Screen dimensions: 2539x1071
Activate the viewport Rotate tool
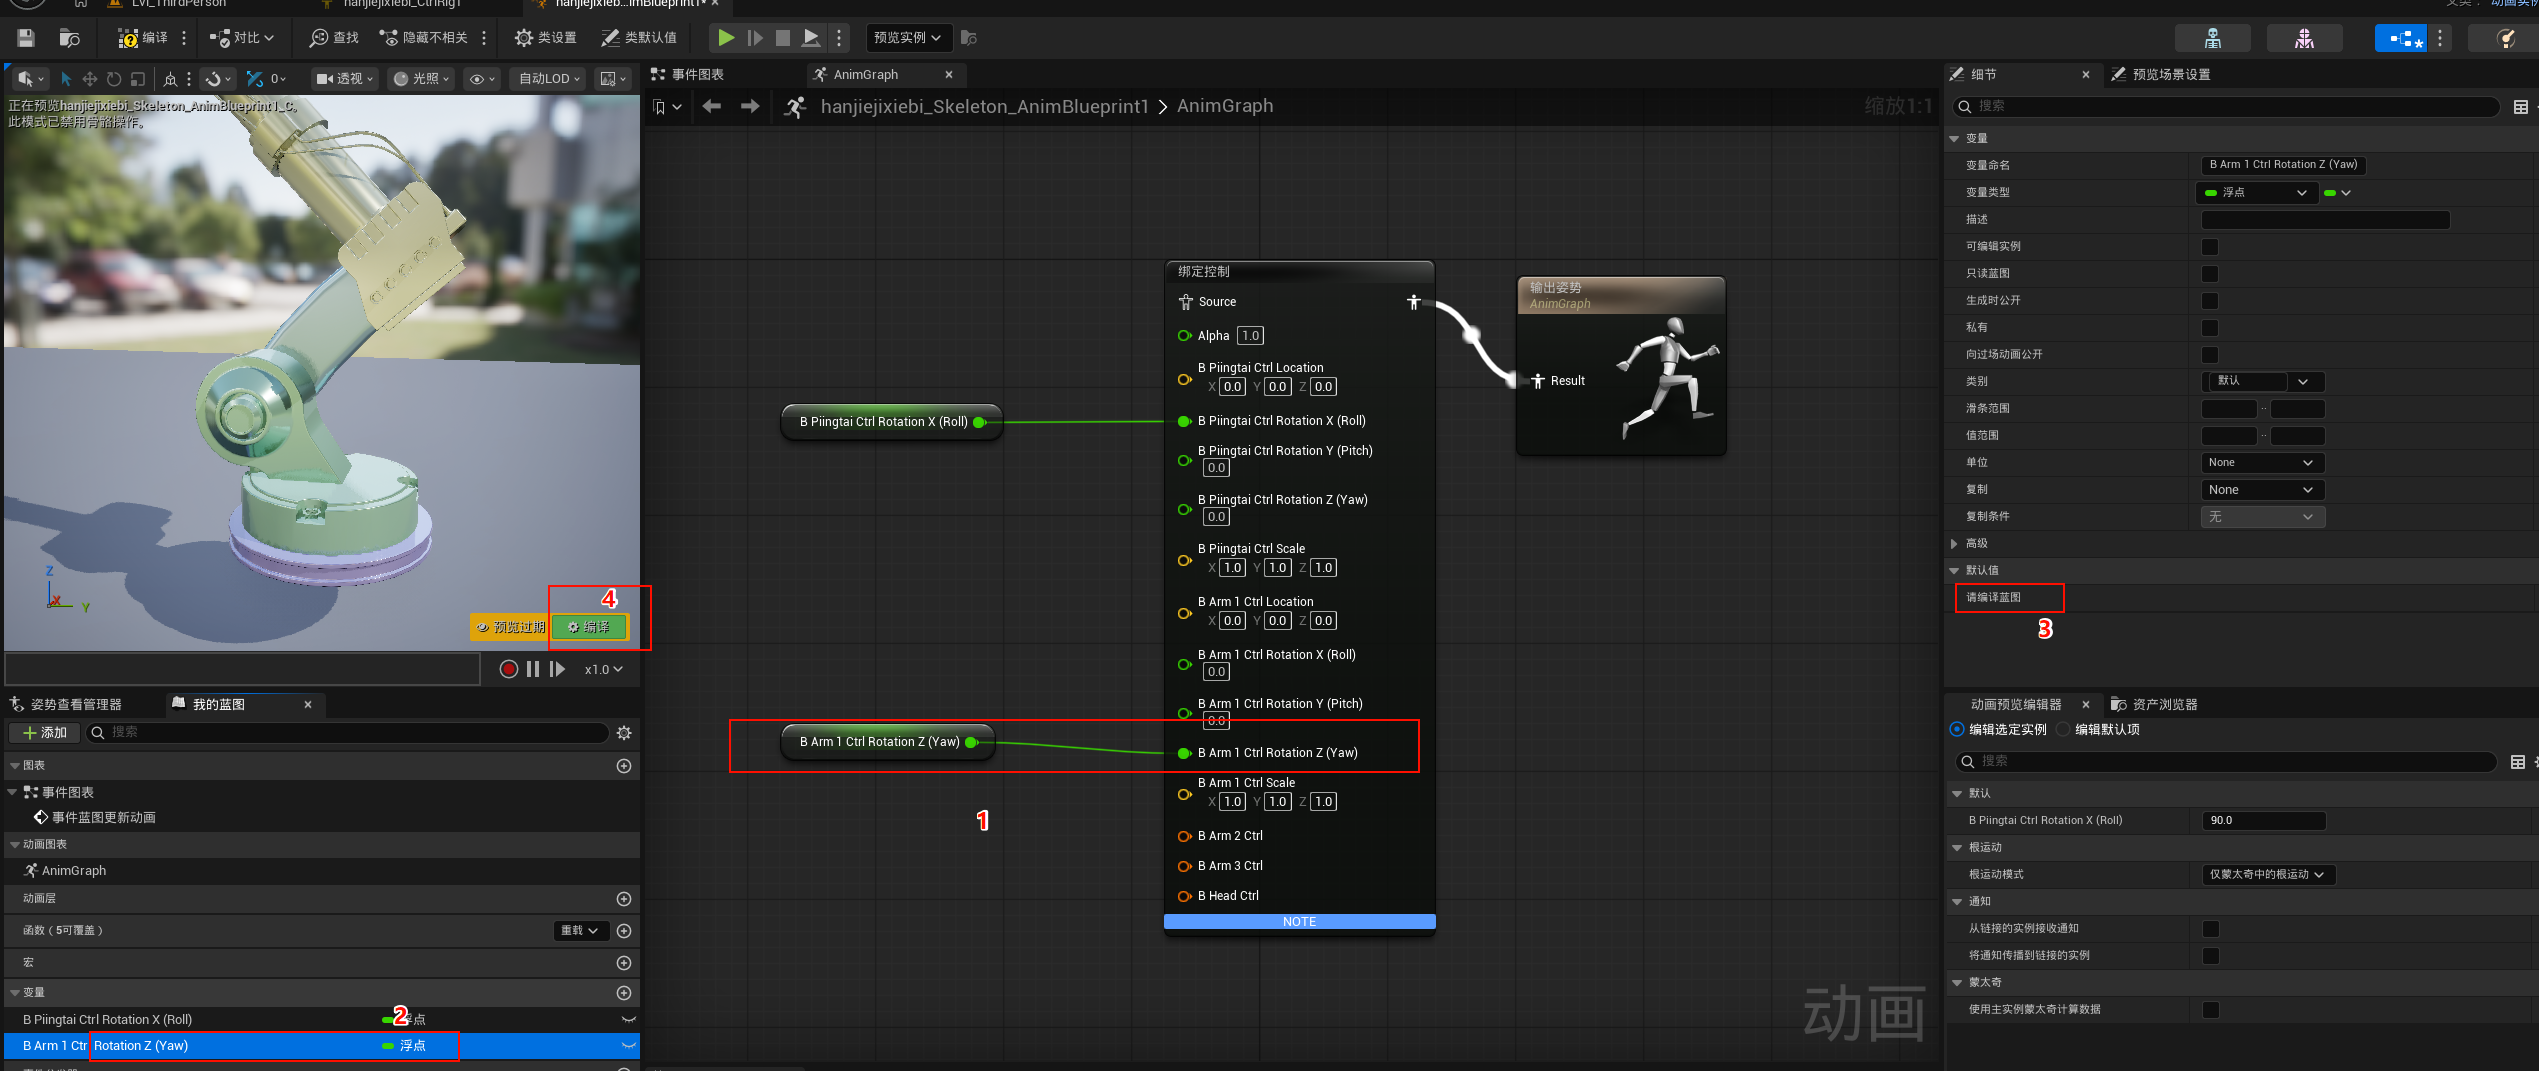114,79
